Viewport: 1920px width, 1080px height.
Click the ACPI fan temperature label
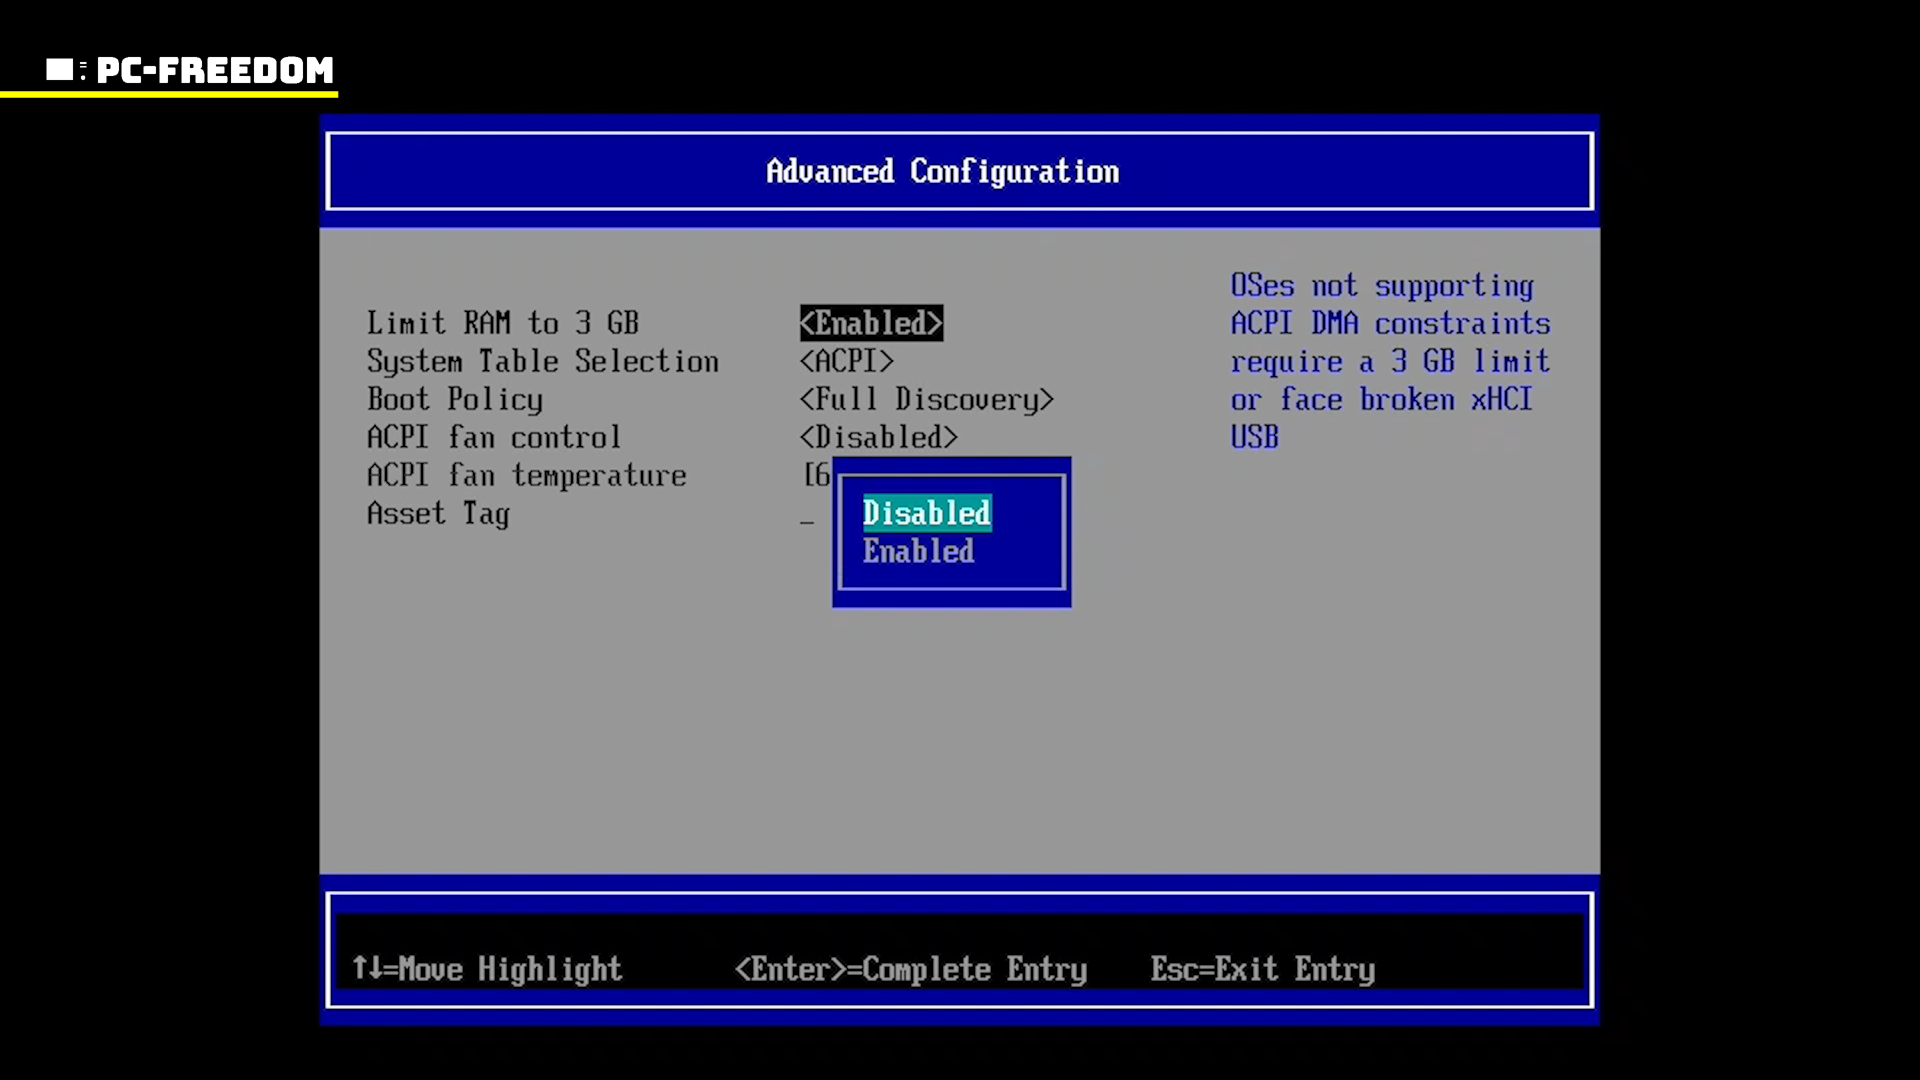(x=526, y=475)
